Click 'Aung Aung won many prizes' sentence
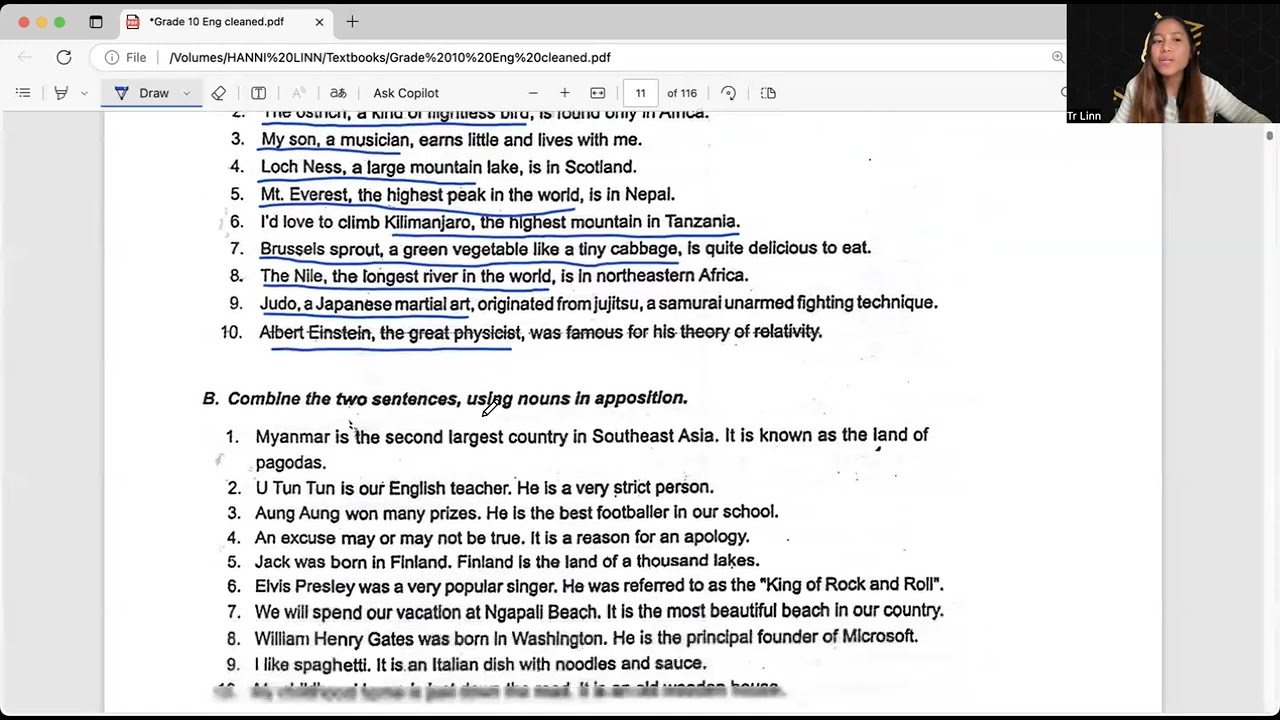The width and height of the screenshot is (1280, 720). click(516, 513)
